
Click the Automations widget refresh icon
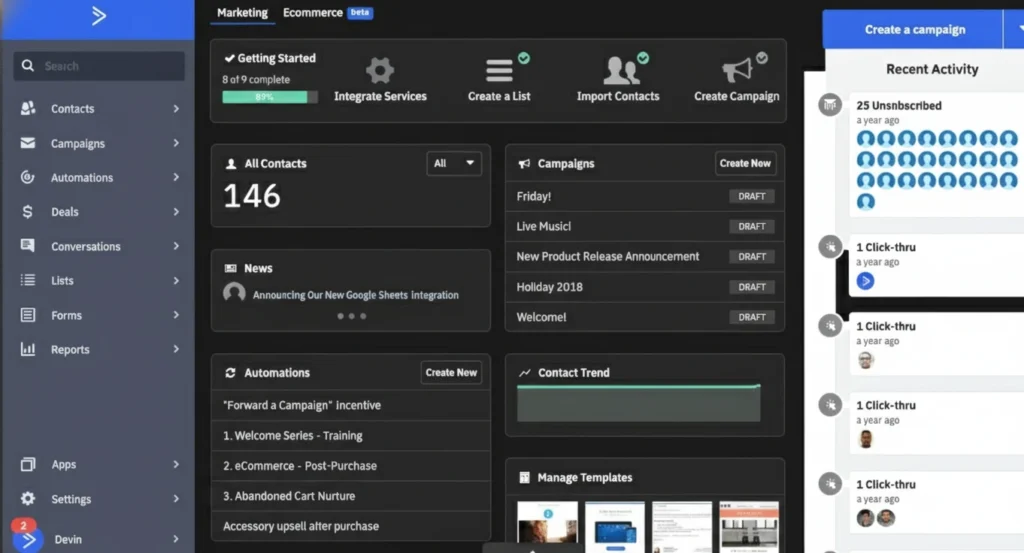pyautogui.click(x=230, y=373)
